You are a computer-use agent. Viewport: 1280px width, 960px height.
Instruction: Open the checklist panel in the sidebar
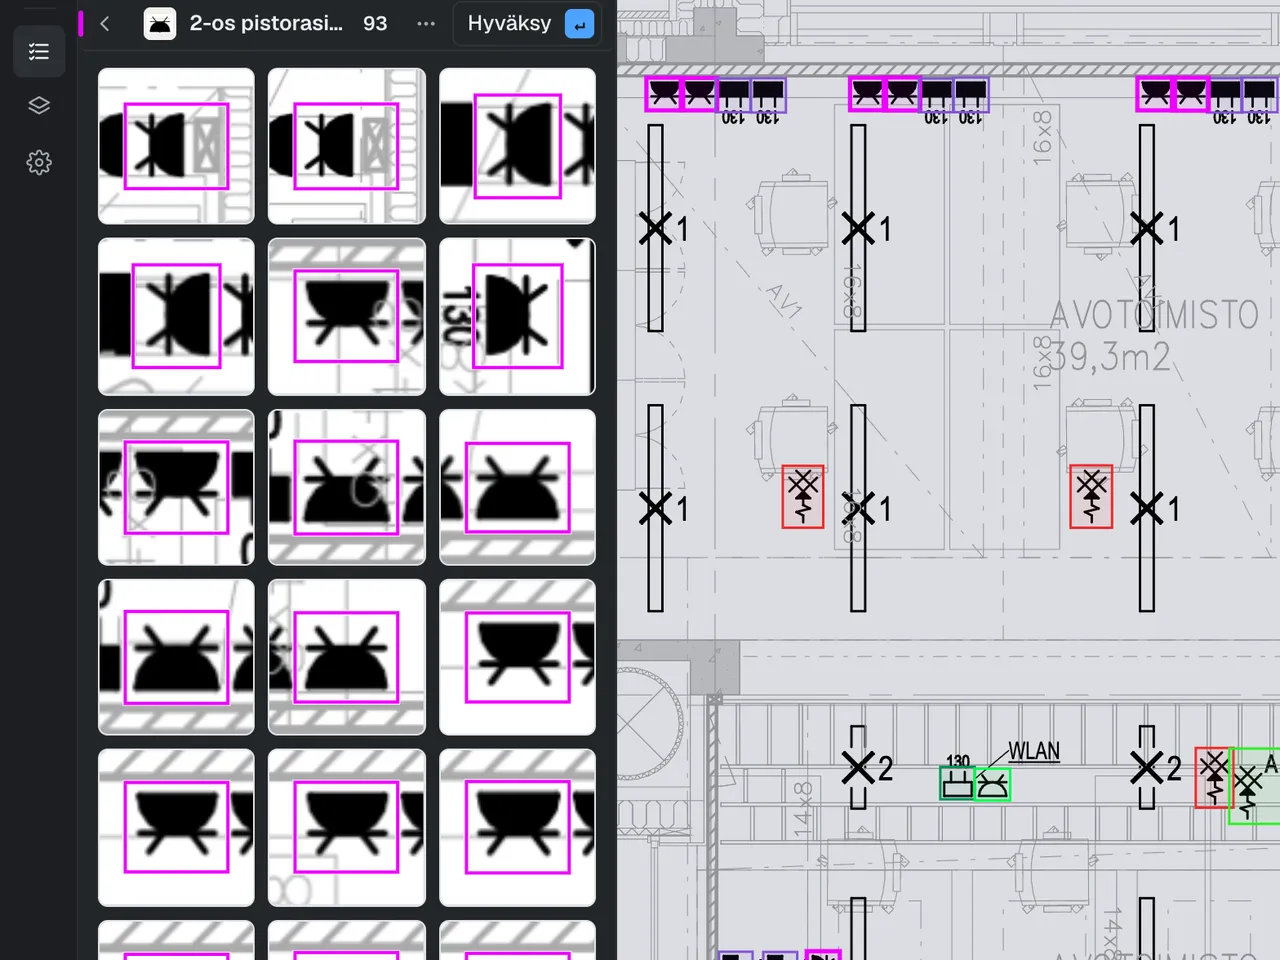(x=39, y=51)
